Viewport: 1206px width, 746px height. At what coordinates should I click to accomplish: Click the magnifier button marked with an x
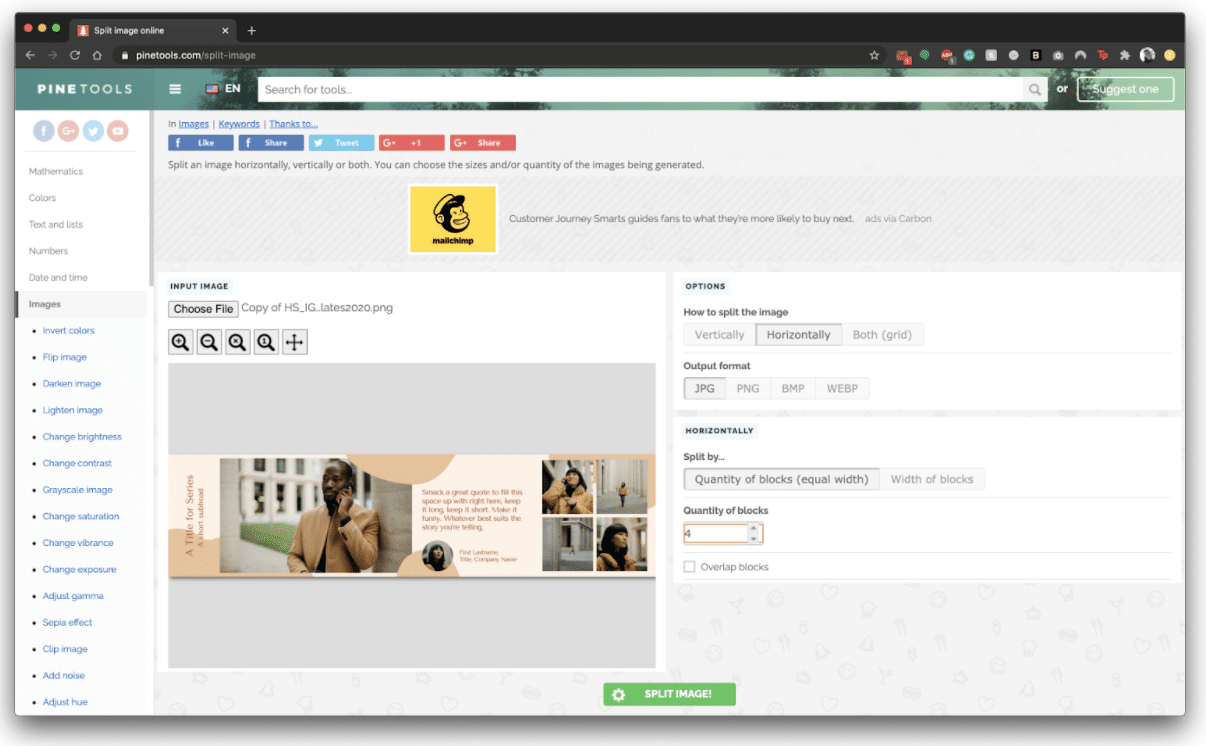[237, 343]
